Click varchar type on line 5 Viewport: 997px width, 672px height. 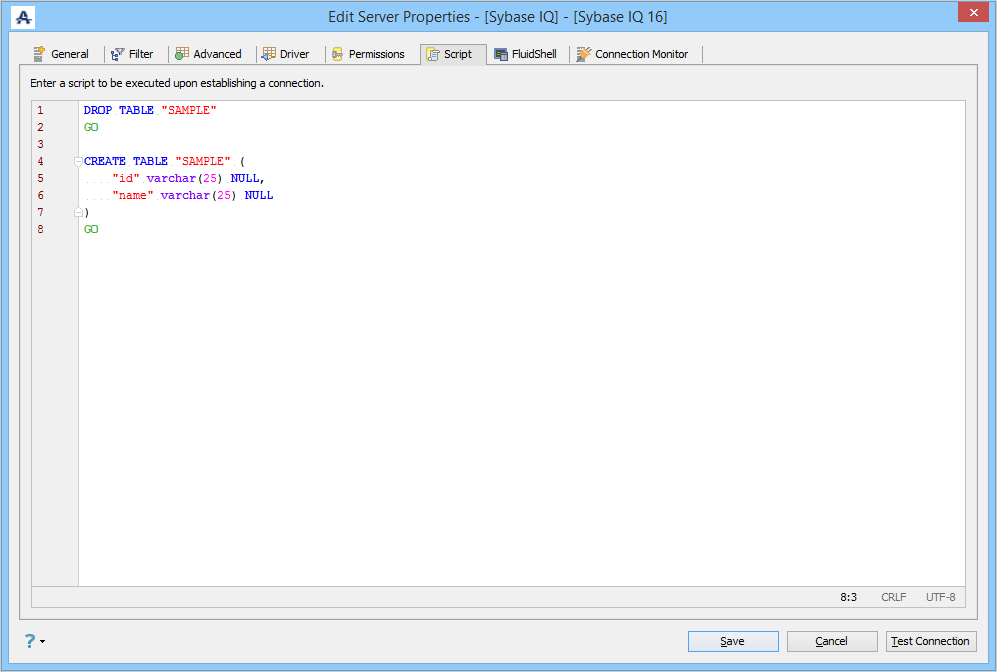click(171, 179)
